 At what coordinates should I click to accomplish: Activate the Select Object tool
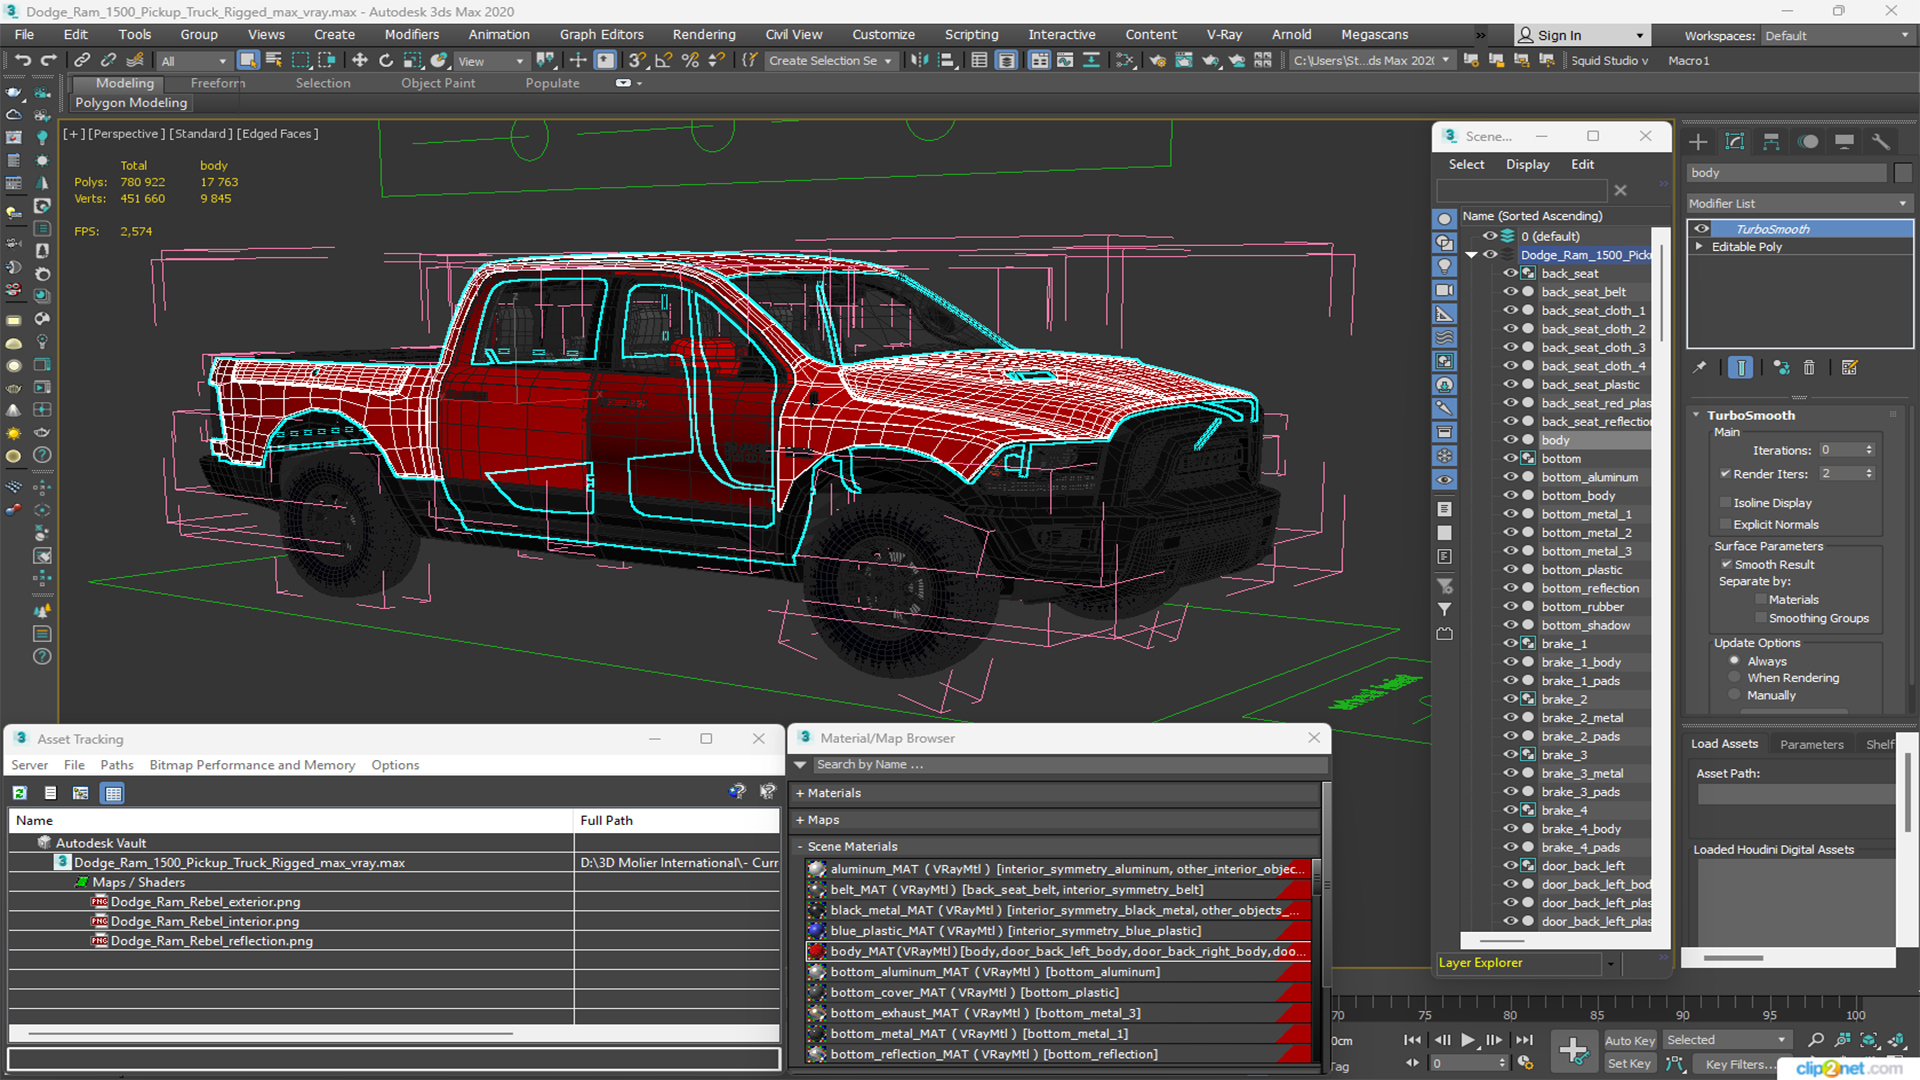point(248,61)
